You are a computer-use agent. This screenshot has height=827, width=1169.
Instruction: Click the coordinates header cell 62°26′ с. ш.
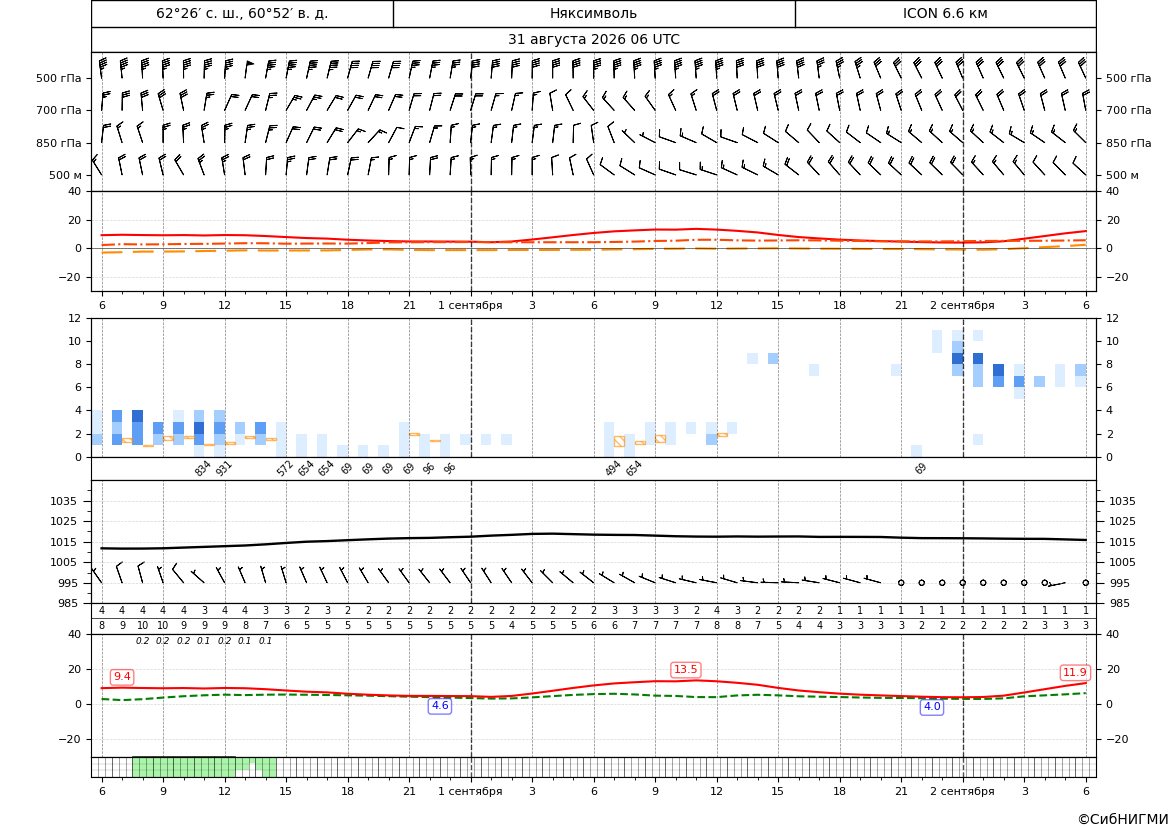[x=242, y=13]
